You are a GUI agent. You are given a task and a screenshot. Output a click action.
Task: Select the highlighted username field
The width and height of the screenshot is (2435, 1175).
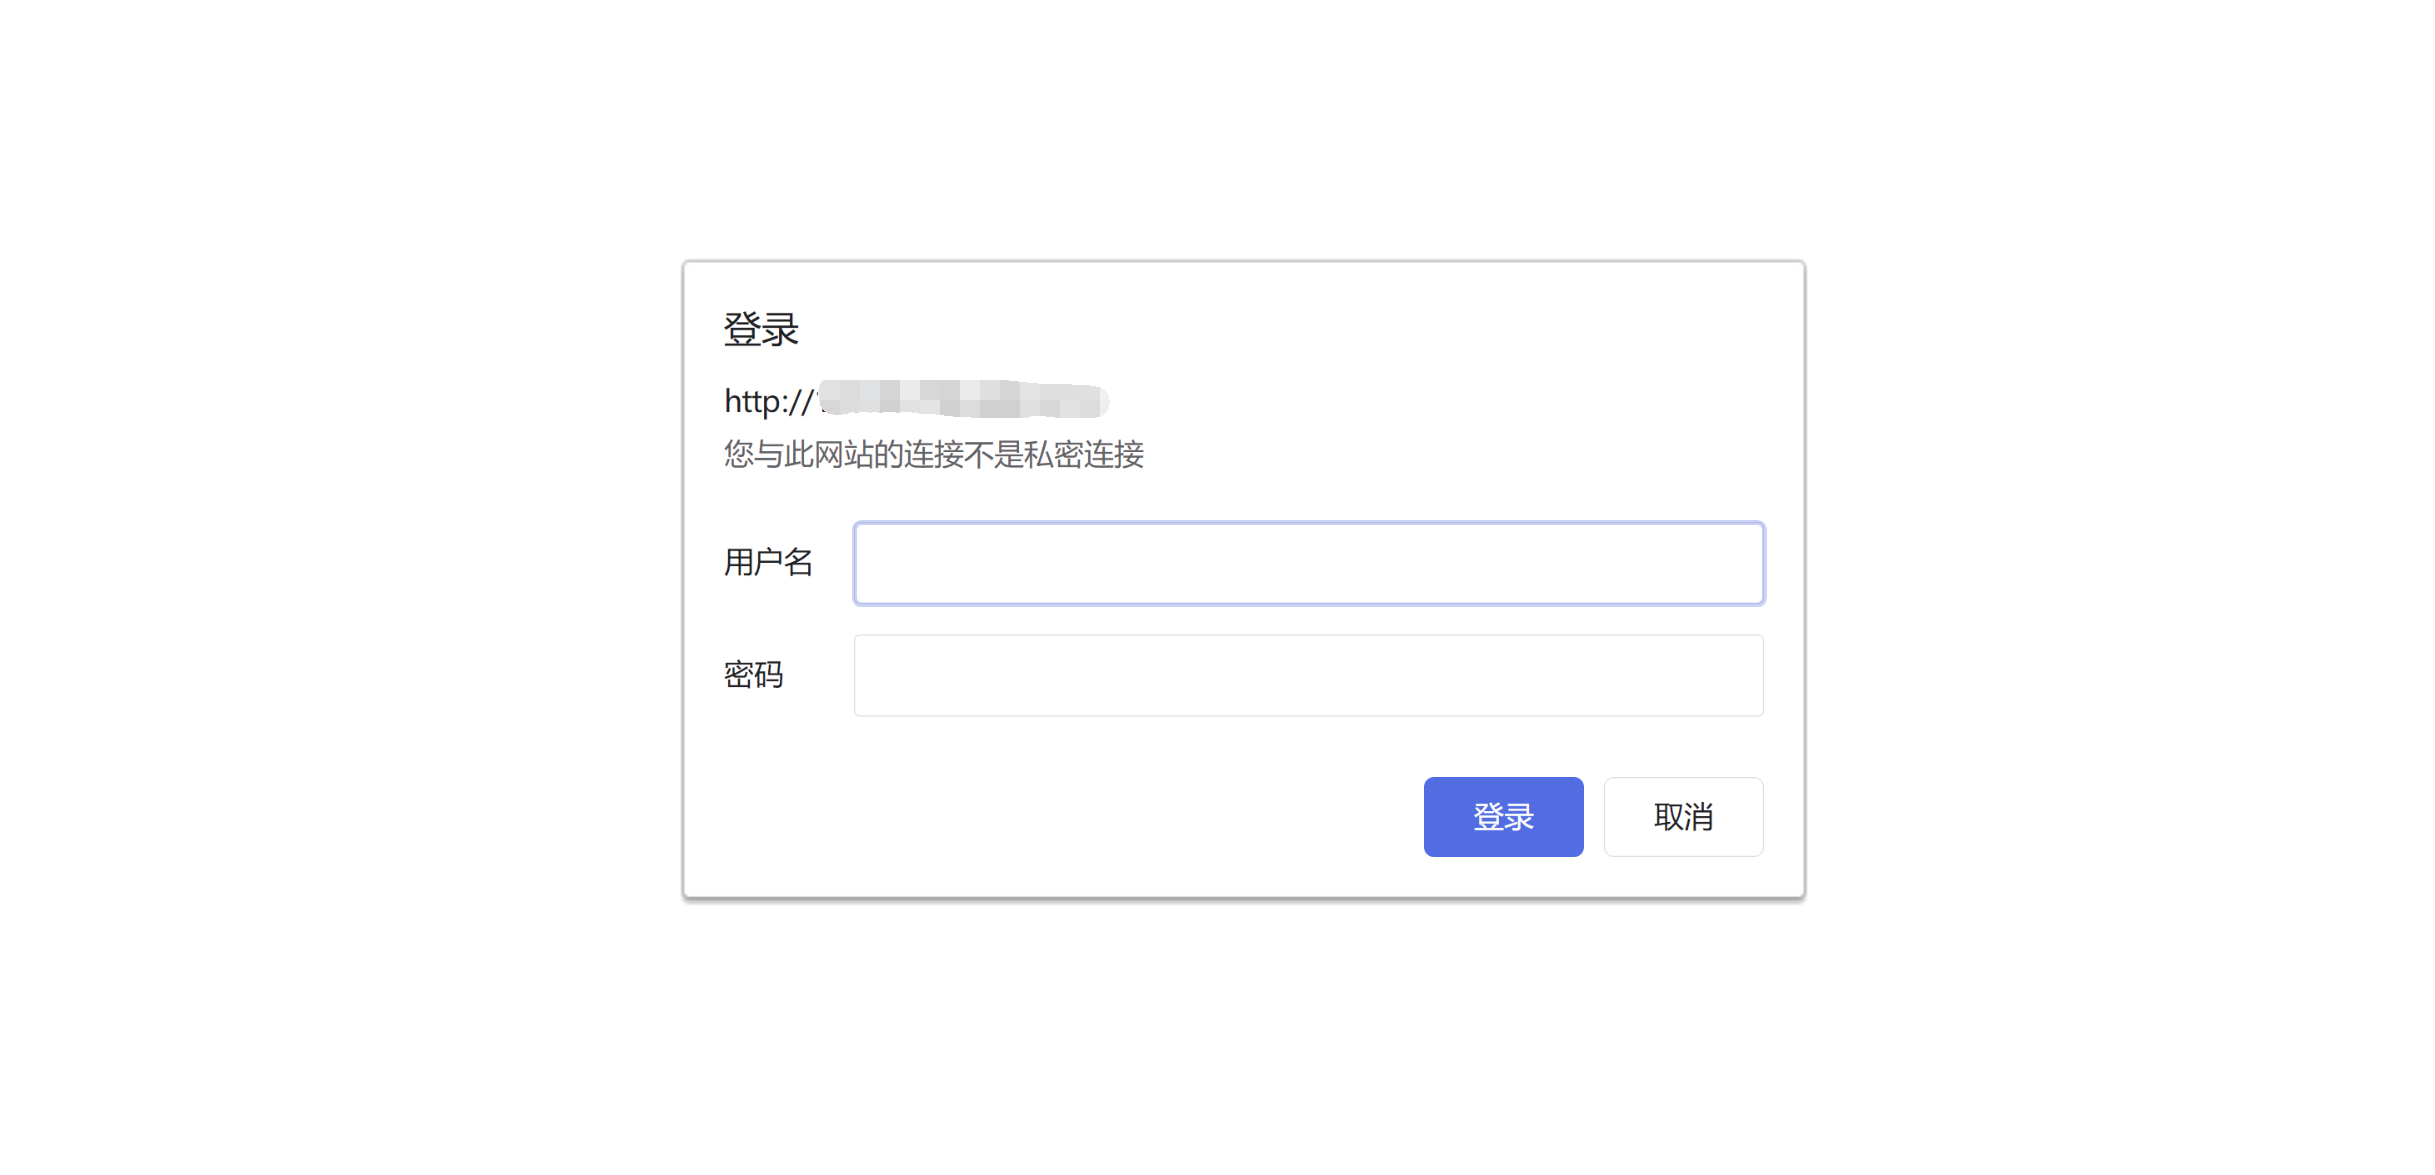[1308, 563]
